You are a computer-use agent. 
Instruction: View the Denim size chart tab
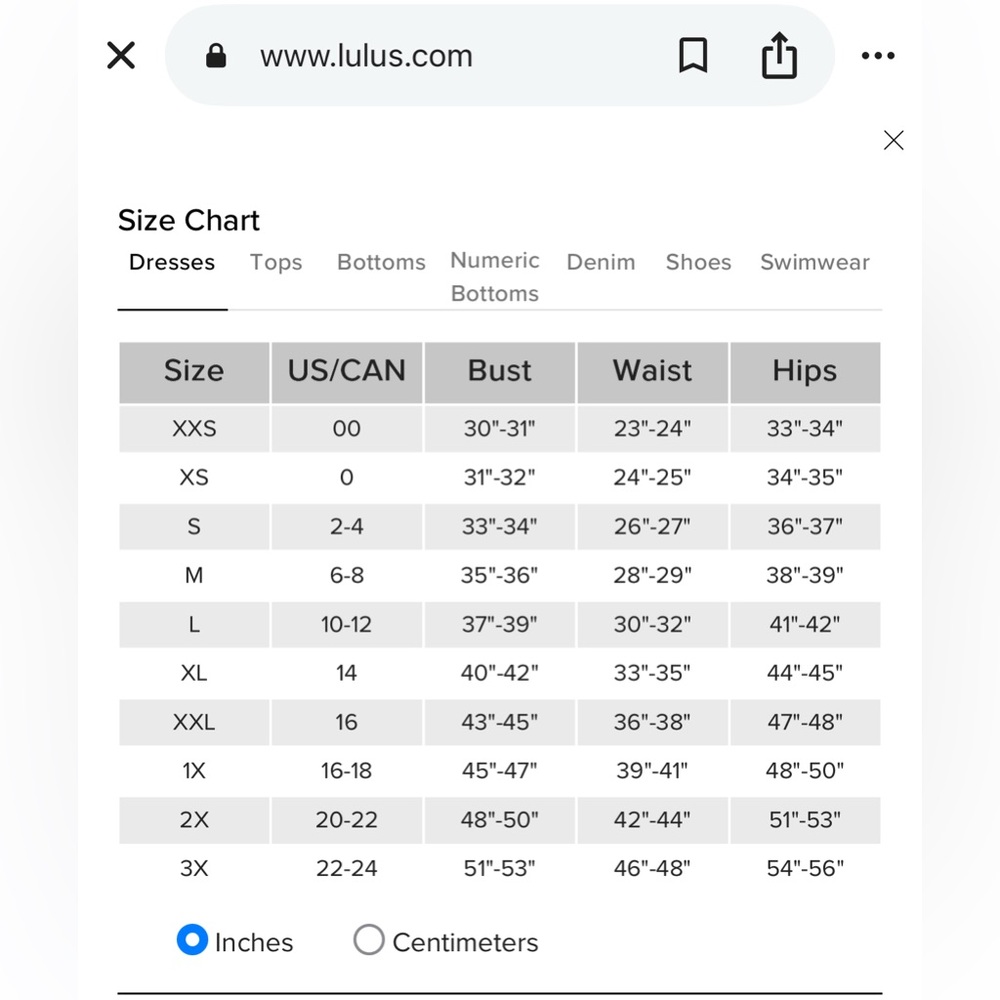pos(601,262)
